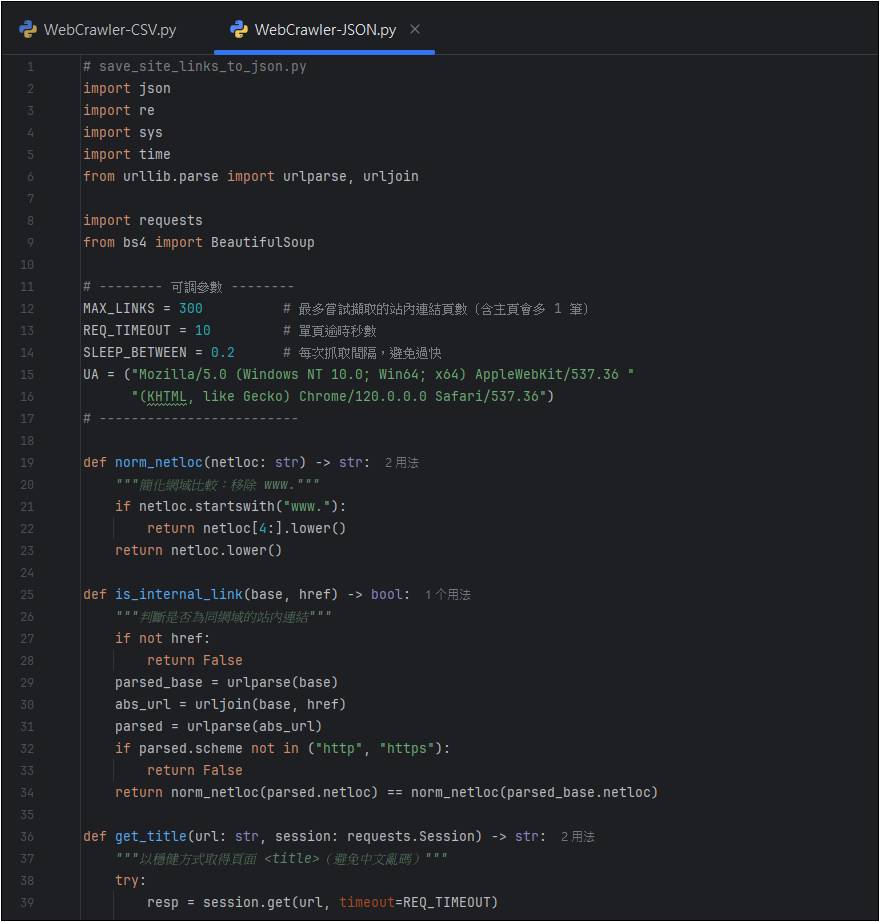Open the usage hint next to is_internal_link
Viewport: 880px width, 922px height.
[447, 595]
